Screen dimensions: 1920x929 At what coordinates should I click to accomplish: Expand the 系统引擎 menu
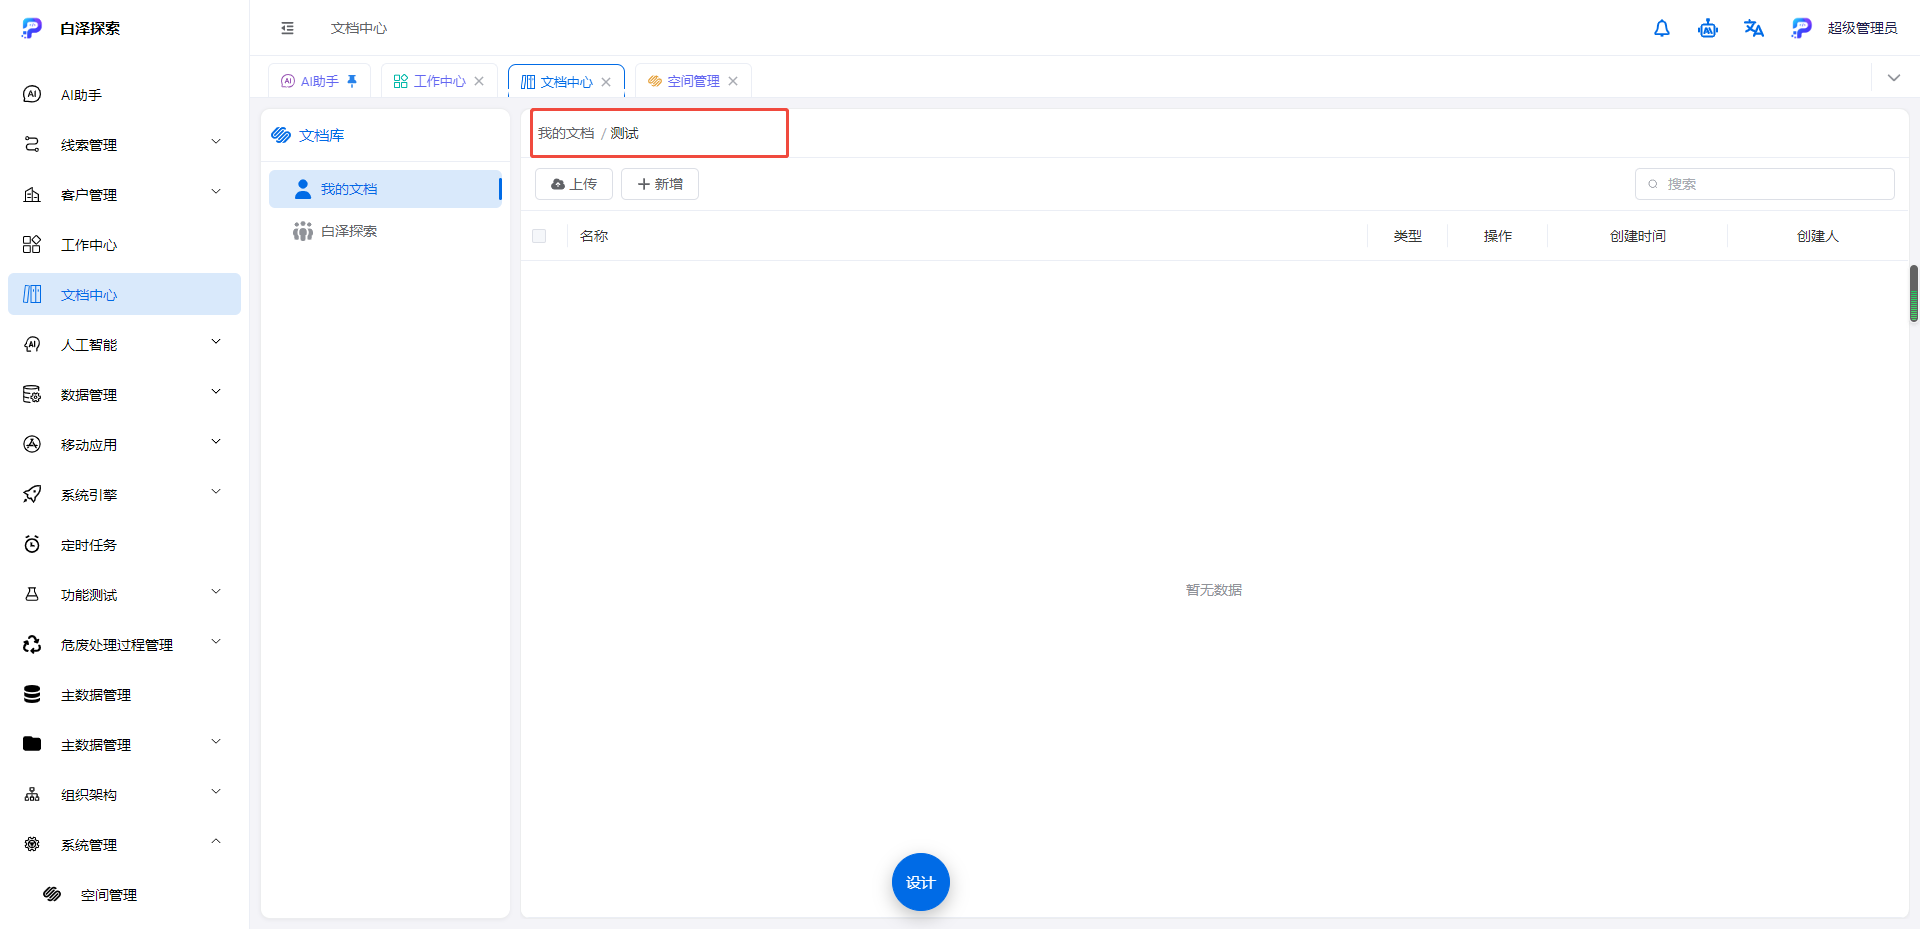[124, 495]
